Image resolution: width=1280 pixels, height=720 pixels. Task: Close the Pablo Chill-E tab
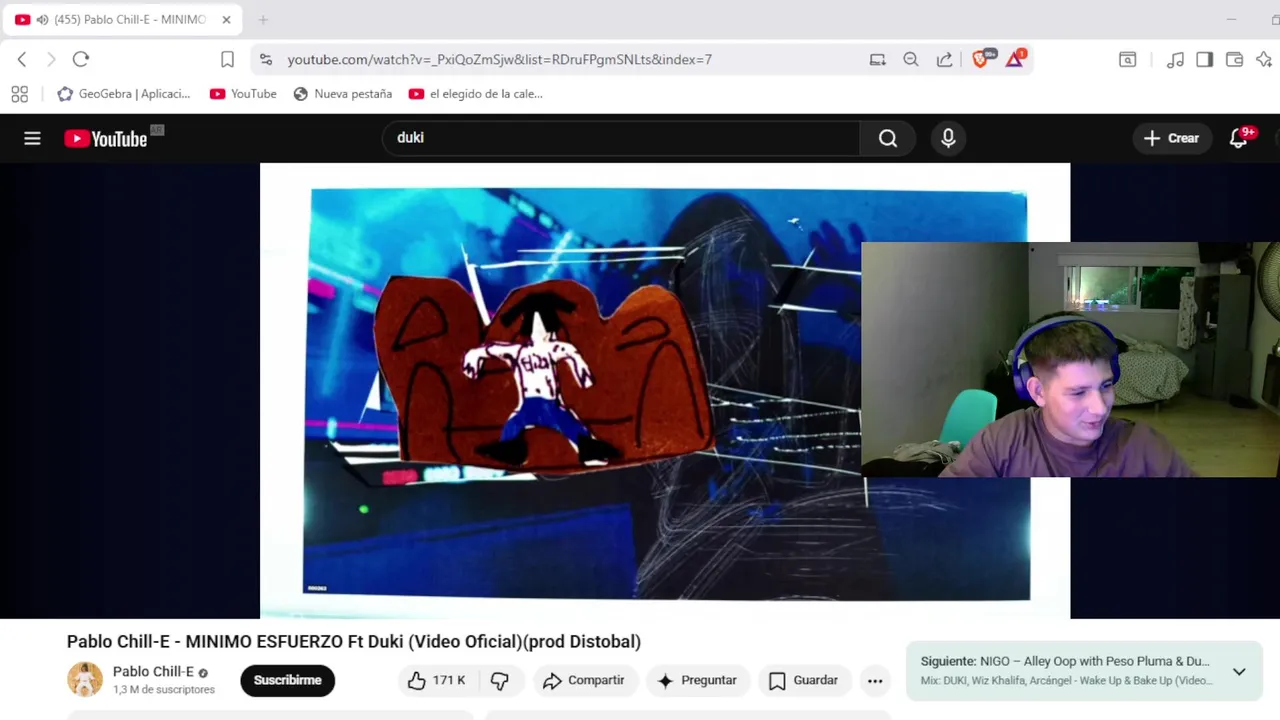(x=226, y=20)
